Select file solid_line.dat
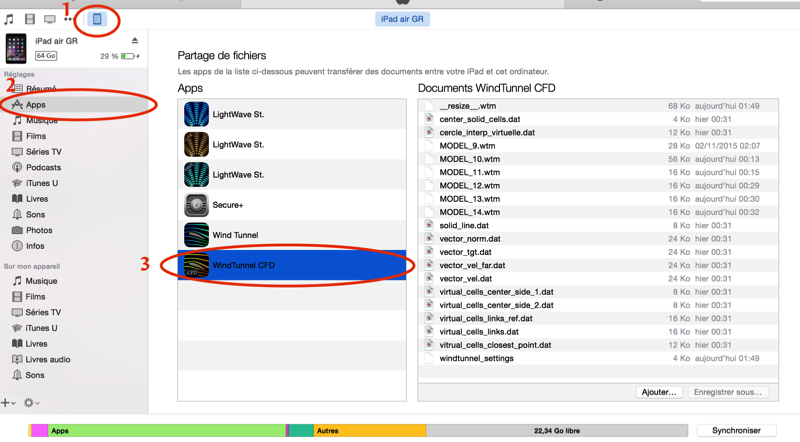The width and height of the screenshot is (800, 442). (598, 225)
